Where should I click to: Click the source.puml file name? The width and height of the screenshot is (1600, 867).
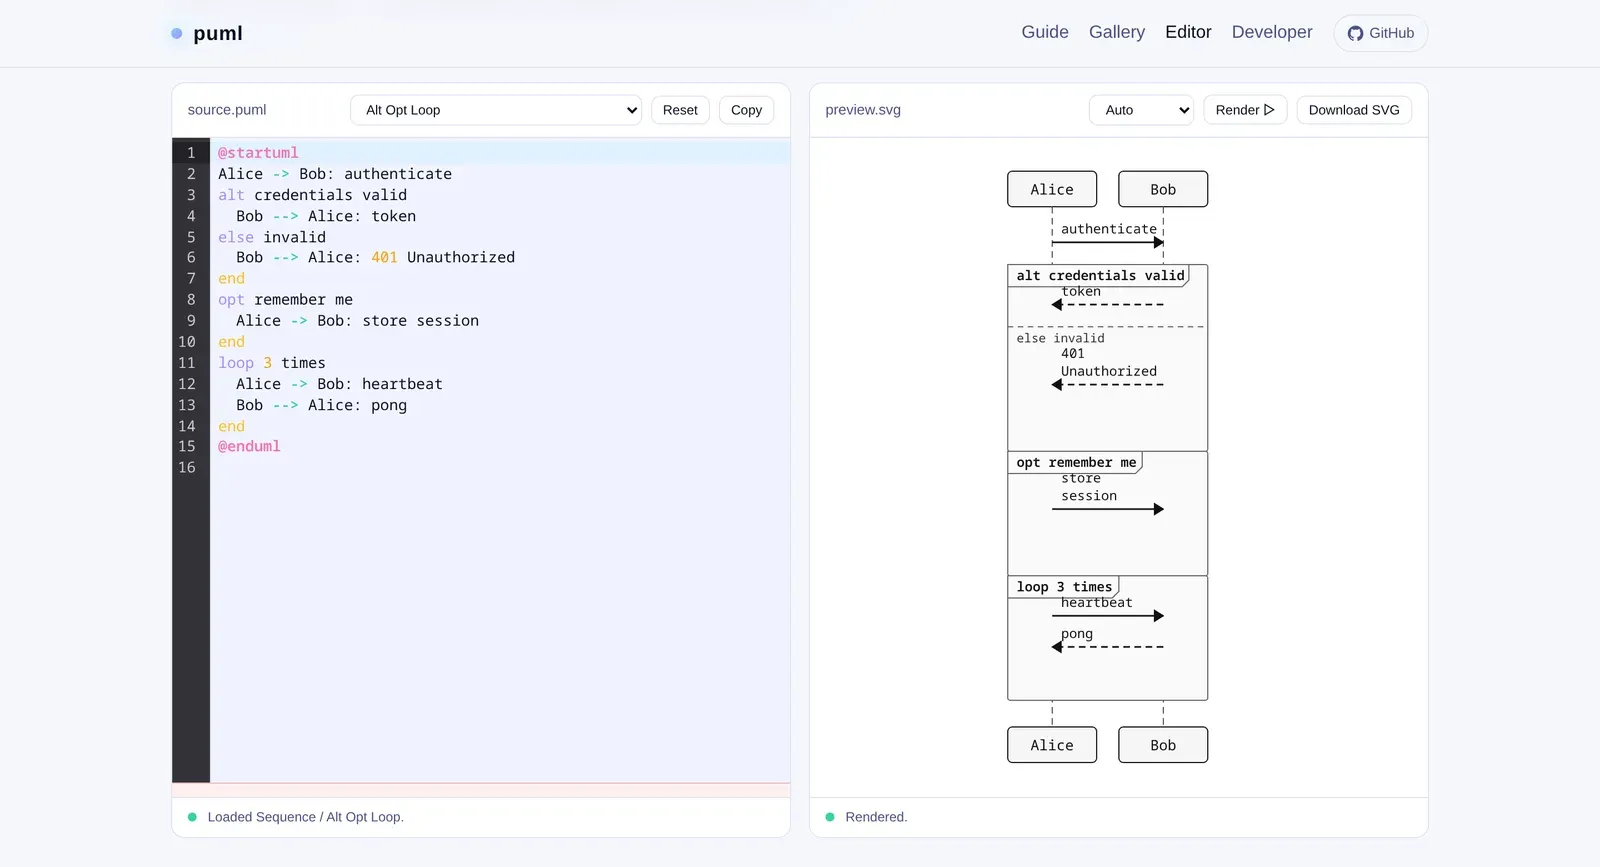227,110
